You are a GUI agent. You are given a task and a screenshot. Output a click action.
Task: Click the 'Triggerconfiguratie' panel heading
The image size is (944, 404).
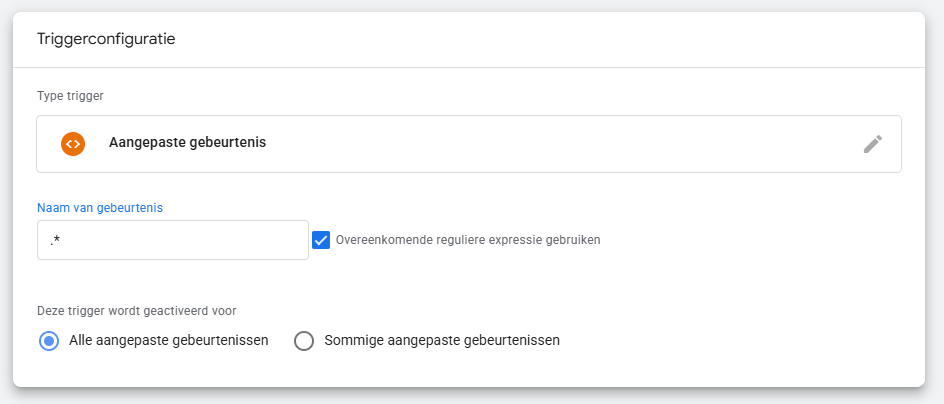tap(107, 39)
